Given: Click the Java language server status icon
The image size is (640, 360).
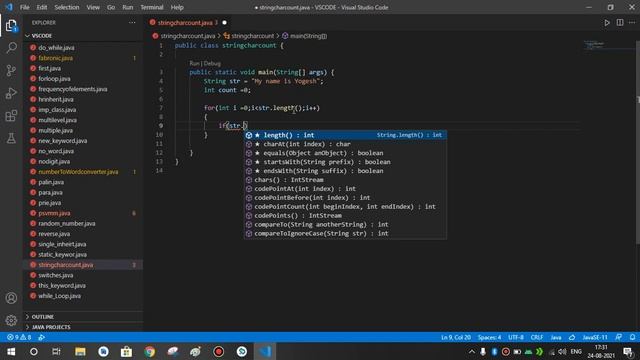Looking at the screenshot, I should point(572,337).
